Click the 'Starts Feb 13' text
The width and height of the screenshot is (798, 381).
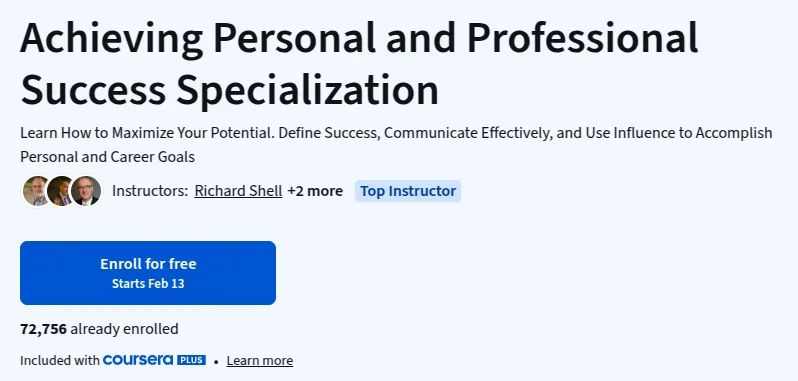click(x=148, y=284)
